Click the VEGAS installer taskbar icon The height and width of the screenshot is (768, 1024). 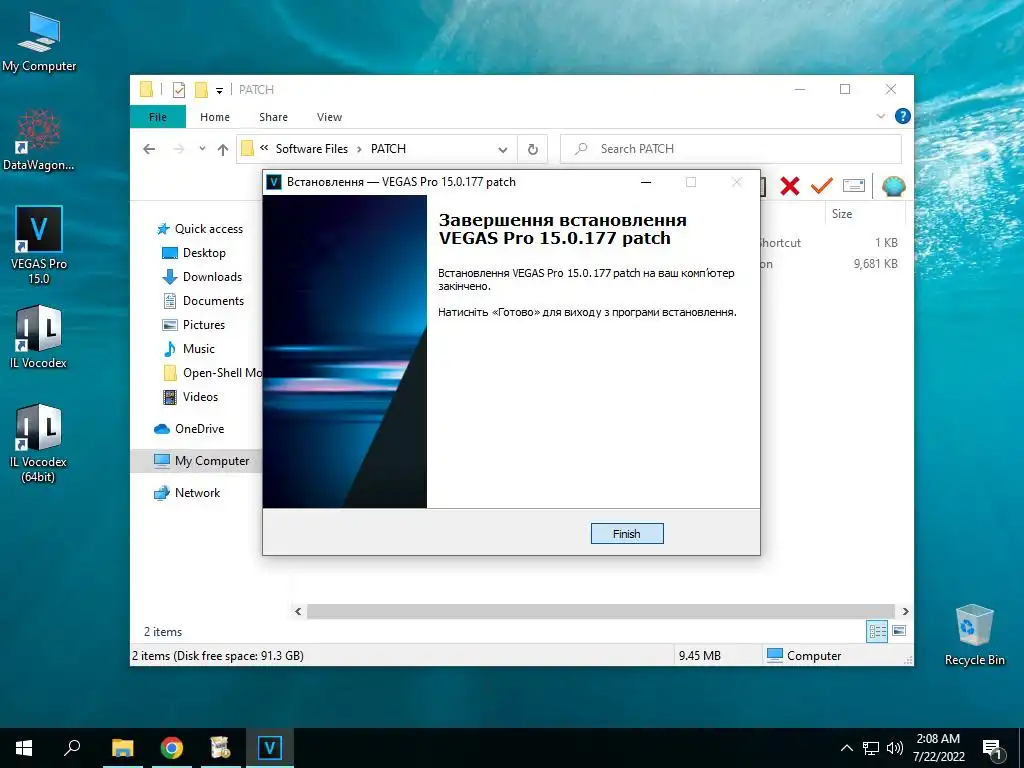coord(269,748)
